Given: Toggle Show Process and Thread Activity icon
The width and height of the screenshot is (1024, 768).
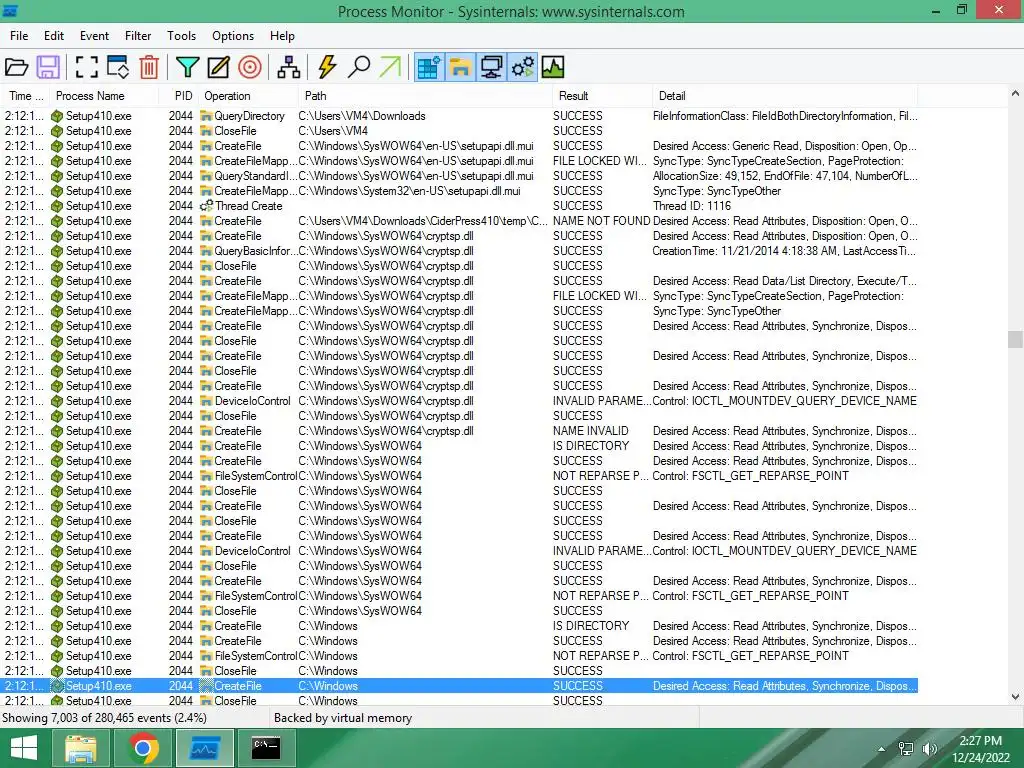Looking at the screenshot, I should [x=522, y=67].
